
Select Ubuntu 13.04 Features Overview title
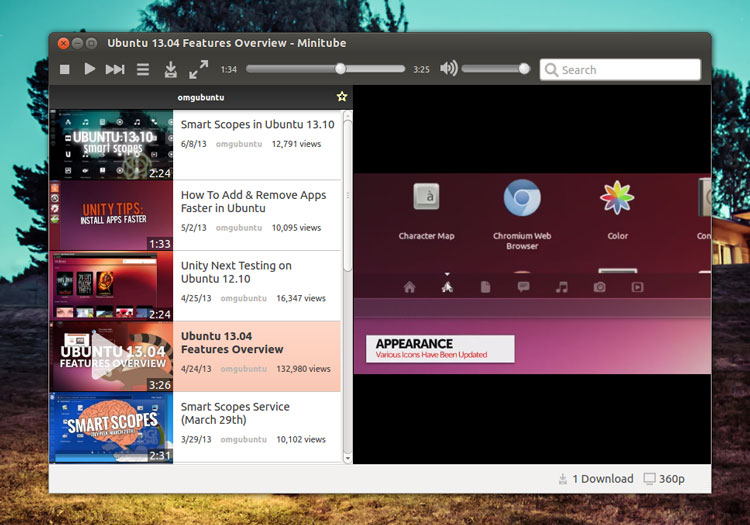tap(232, 342)
